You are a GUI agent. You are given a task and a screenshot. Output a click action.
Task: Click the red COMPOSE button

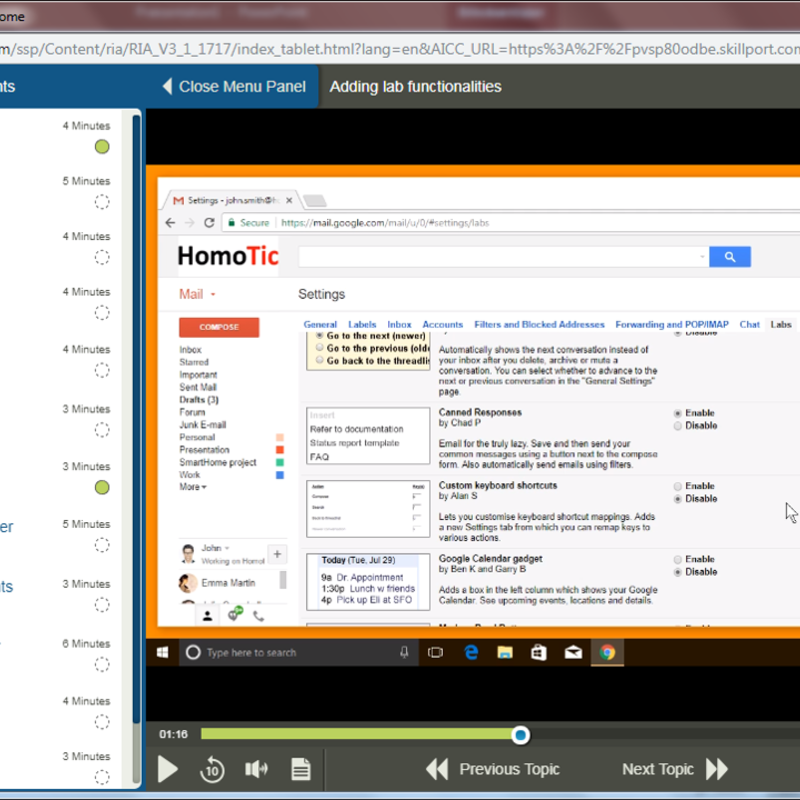pos(219,327)
